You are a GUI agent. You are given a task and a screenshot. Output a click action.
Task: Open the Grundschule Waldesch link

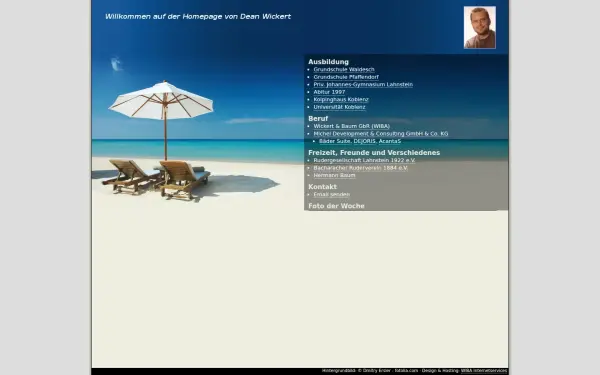(344, 70)
